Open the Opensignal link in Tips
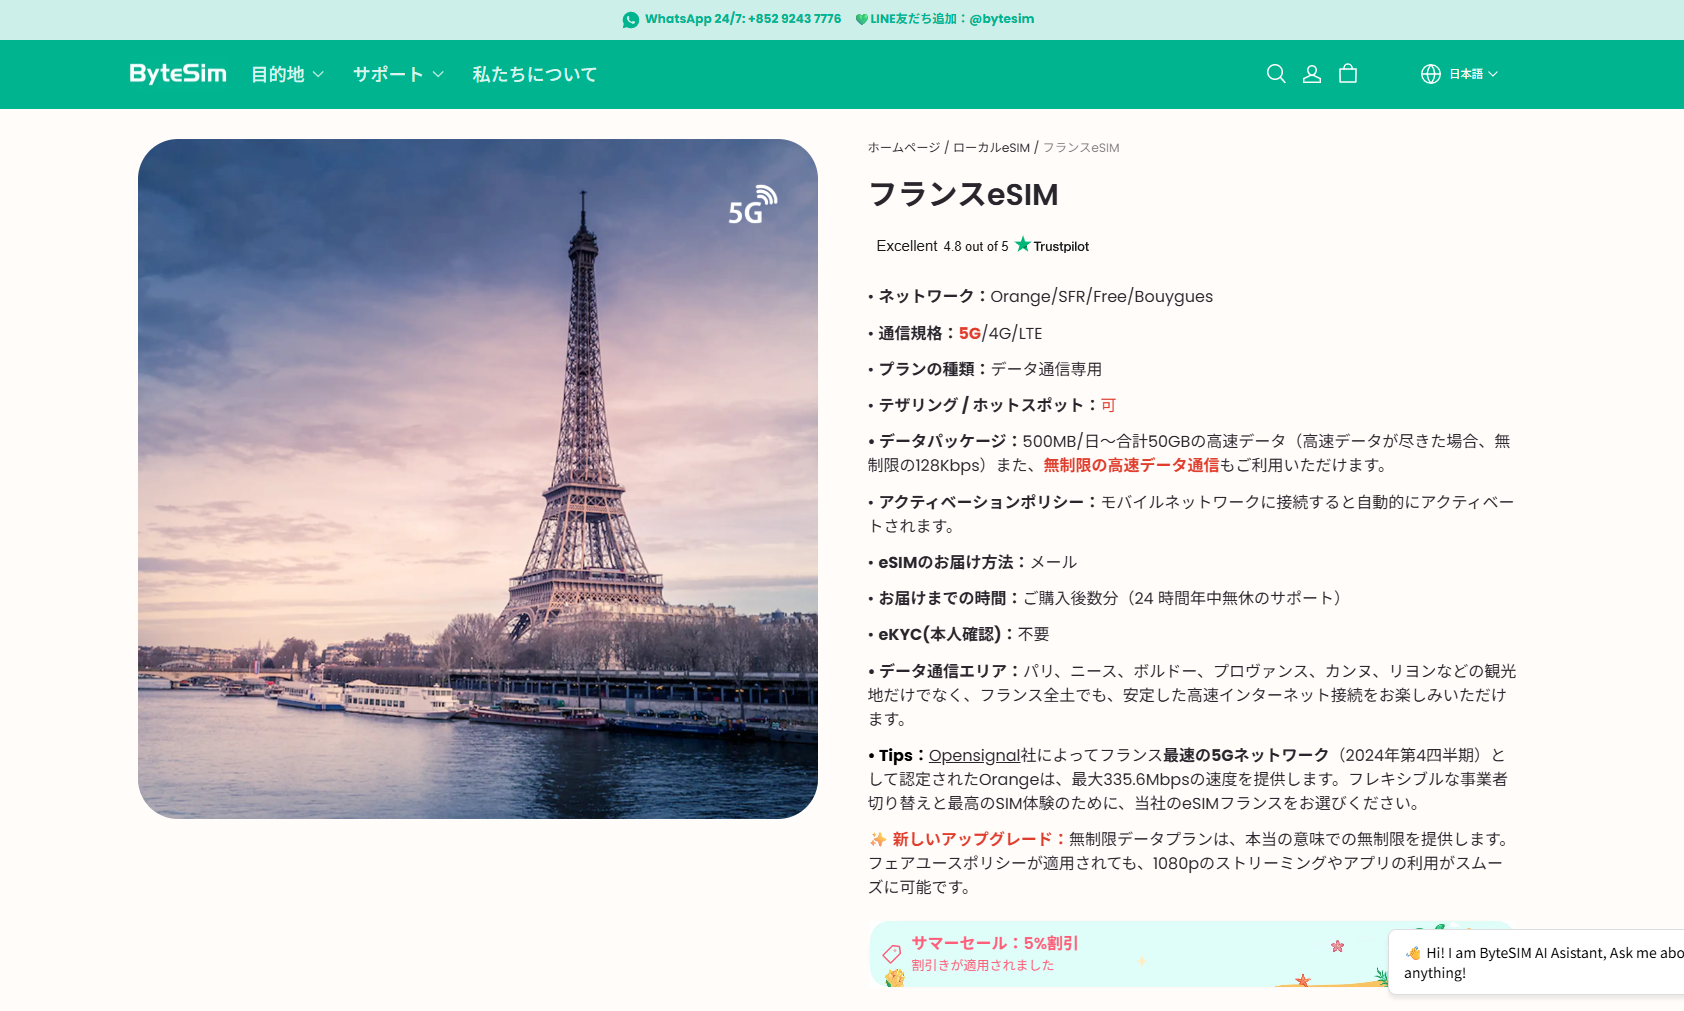1684x1011 pixels. click(974, 756)
